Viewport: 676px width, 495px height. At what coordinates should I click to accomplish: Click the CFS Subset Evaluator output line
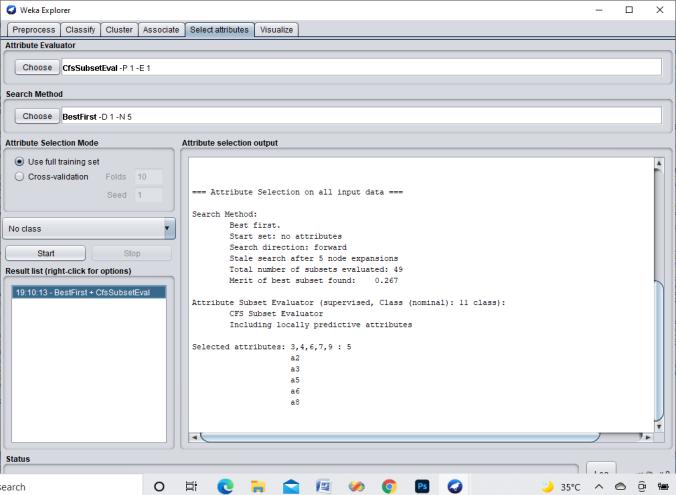click(x=276, y=313)
